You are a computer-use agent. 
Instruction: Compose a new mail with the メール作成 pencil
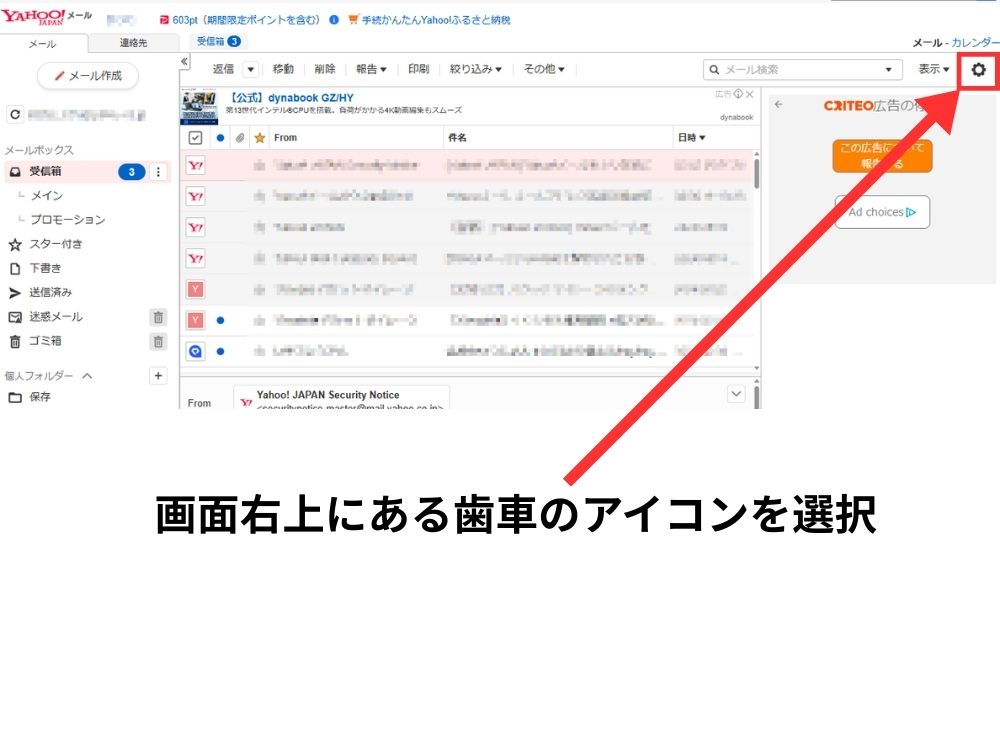(x=88, y=76)
